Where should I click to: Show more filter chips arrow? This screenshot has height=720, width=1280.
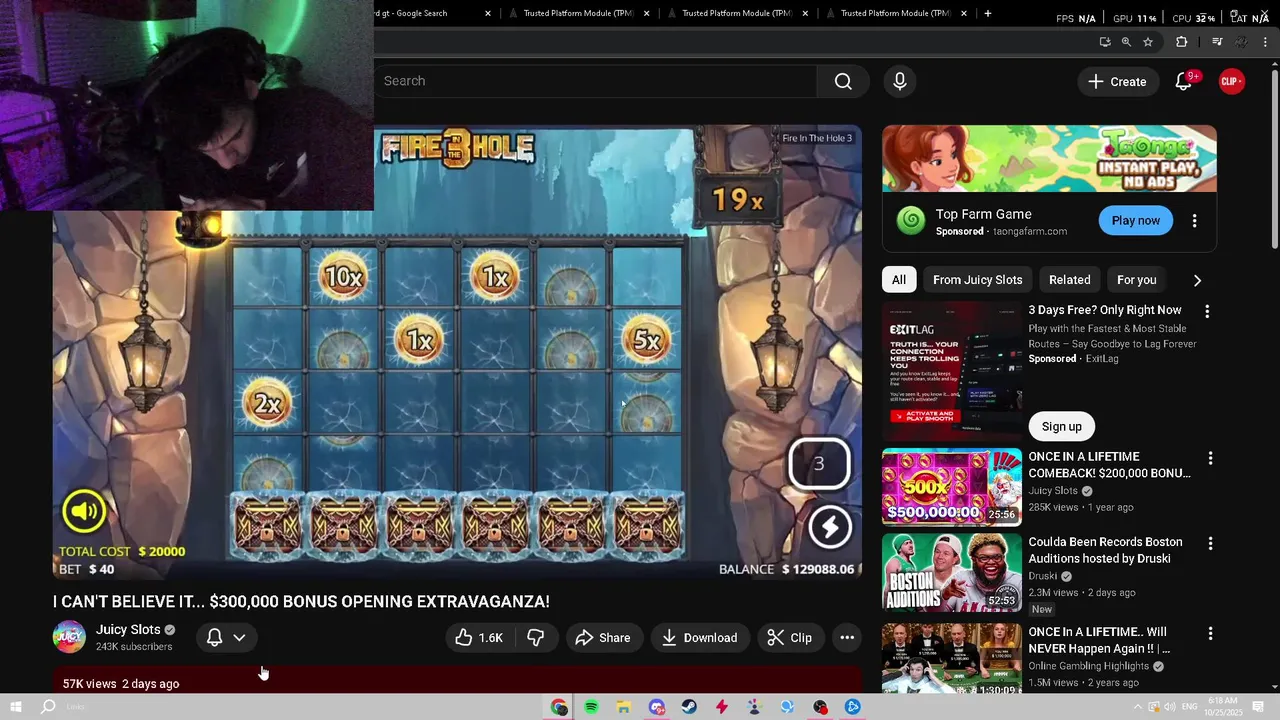coord(1197,280)
